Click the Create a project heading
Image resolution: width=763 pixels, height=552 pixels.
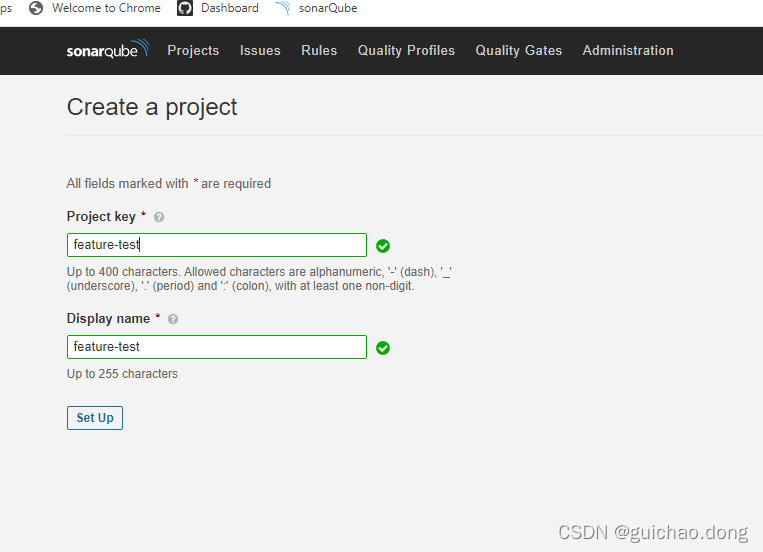[152, 107]
